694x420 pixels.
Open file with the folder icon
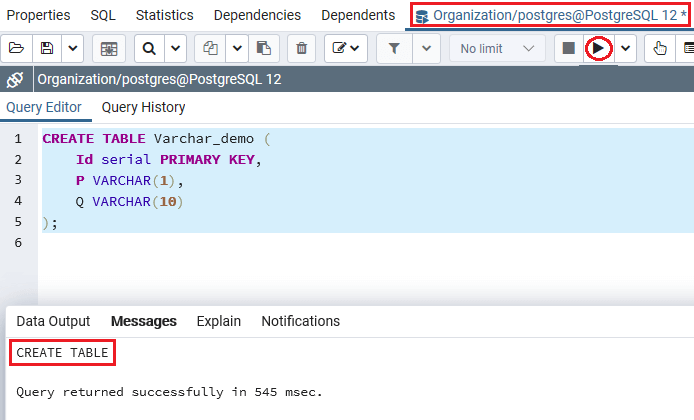point(16,48)
